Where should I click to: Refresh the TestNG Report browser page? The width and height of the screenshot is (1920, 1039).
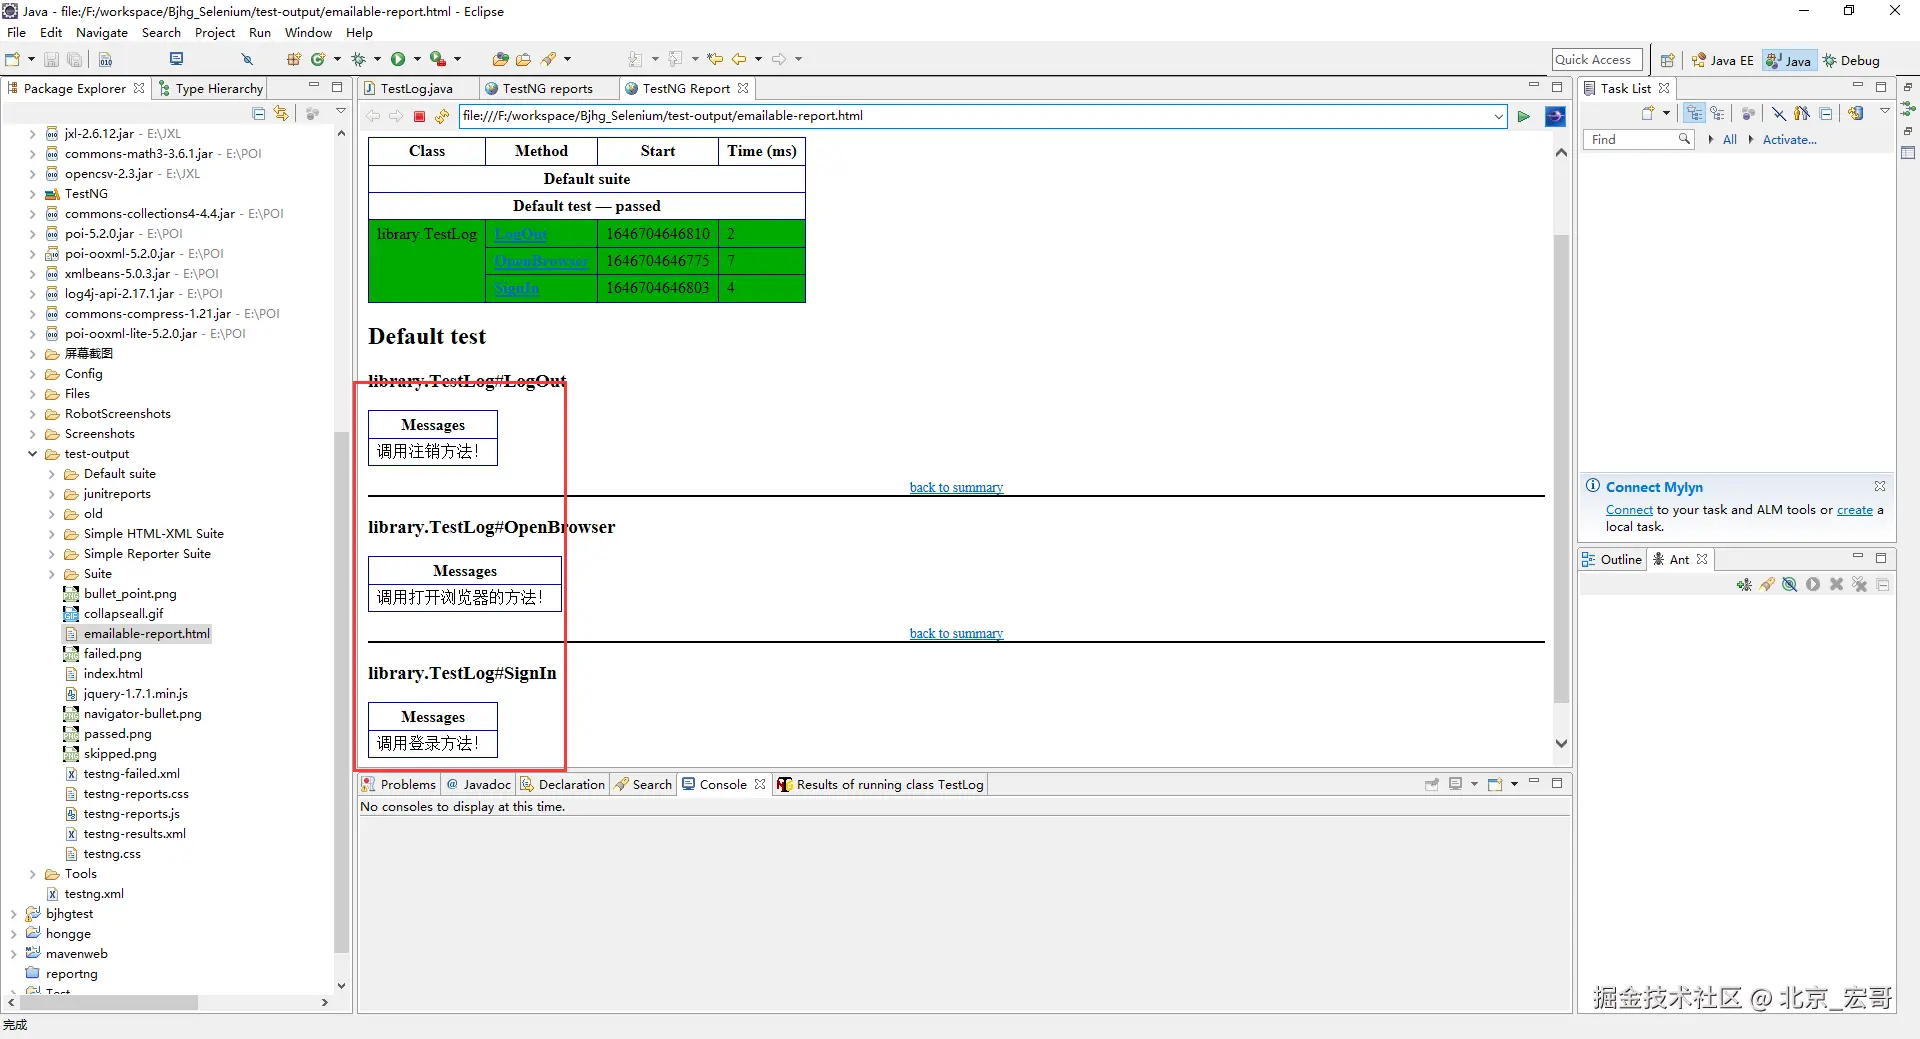[442, 116]
